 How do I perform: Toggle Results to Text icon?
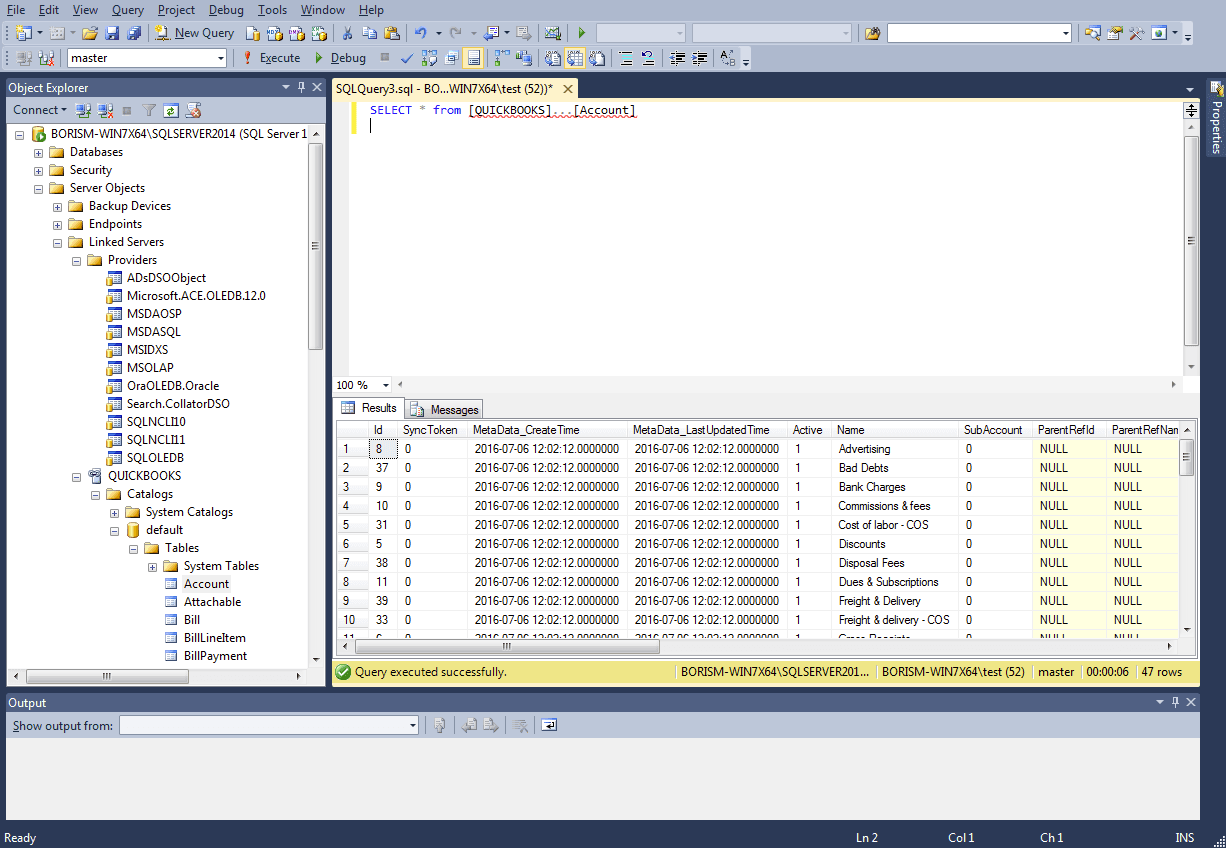[x=552, y=58]
